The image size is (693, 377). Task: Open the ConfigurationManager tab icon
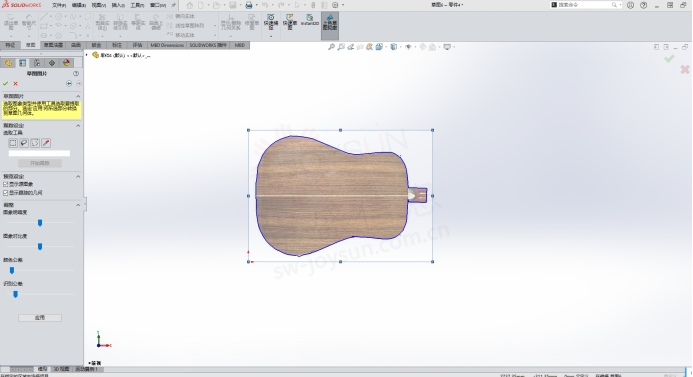coord(37,63)
